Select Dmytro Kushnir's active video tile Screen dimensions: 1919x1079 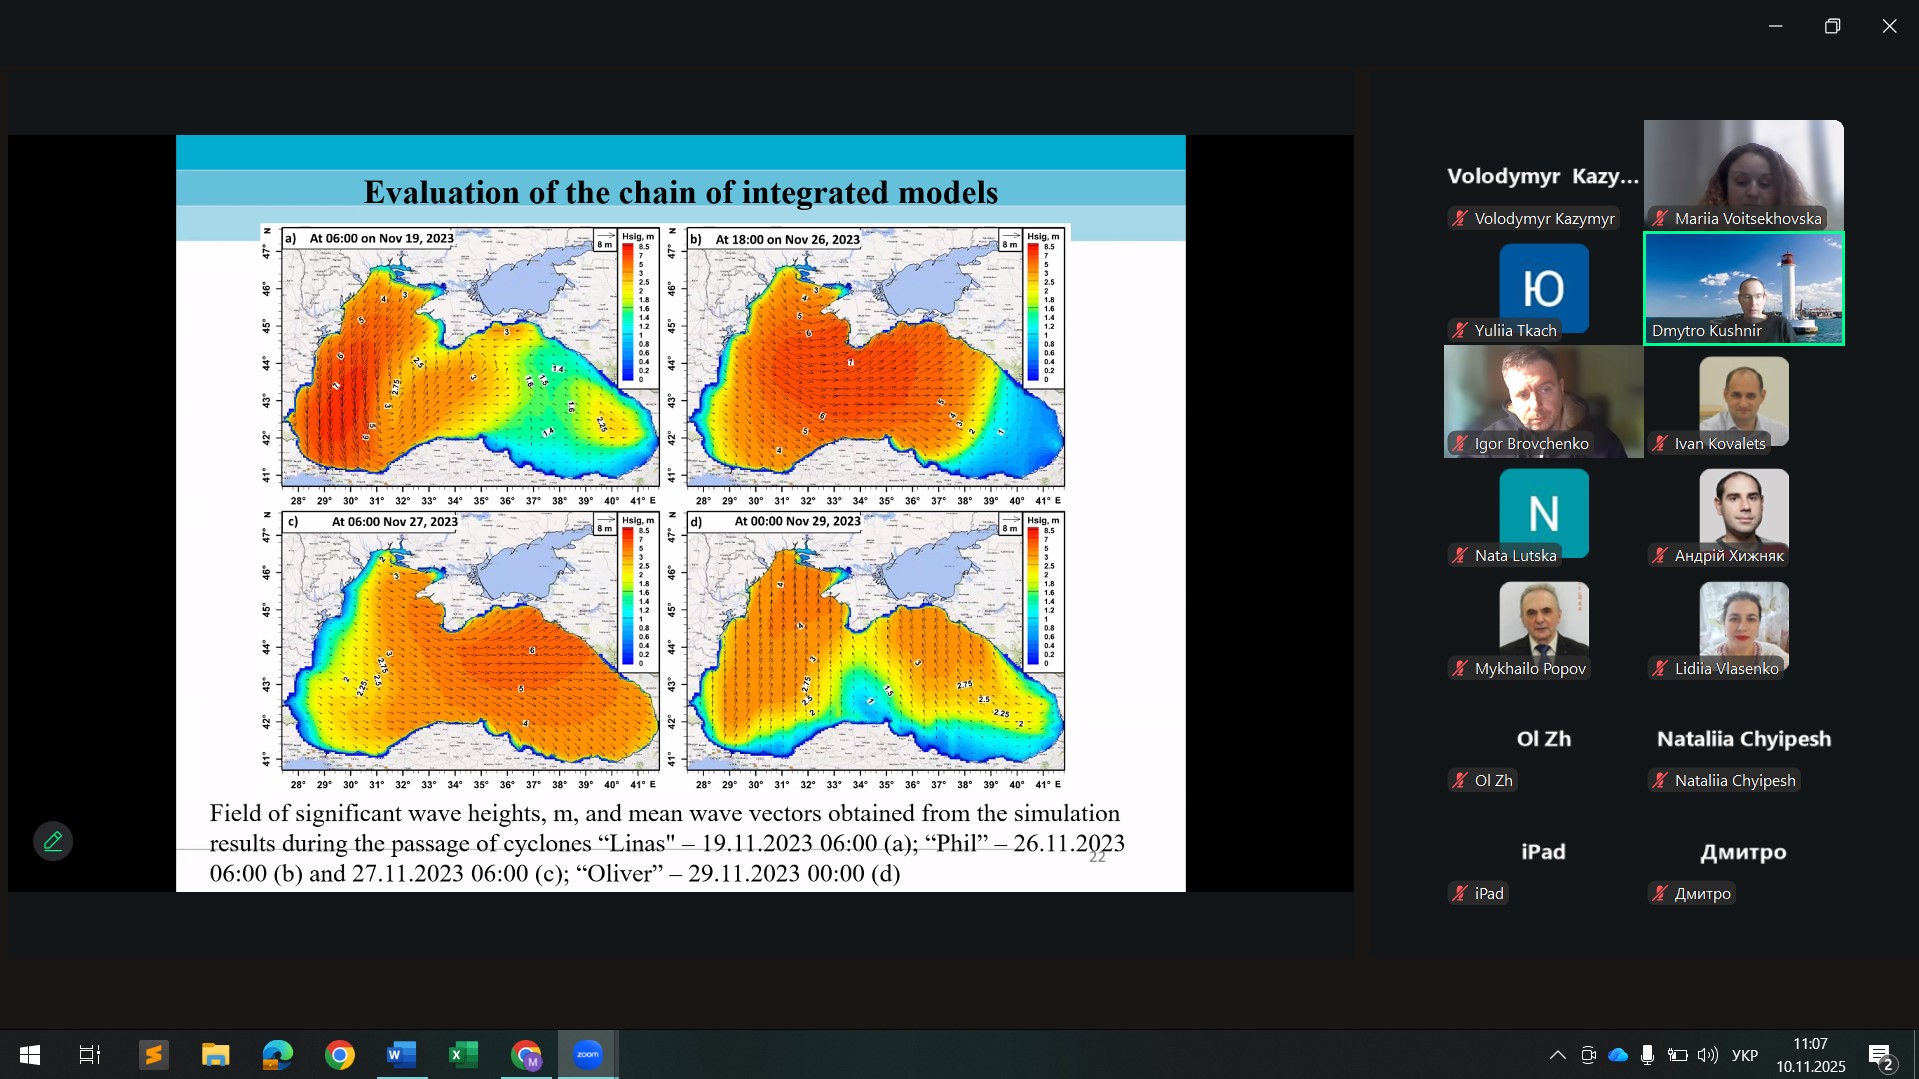pos(1743,288)
